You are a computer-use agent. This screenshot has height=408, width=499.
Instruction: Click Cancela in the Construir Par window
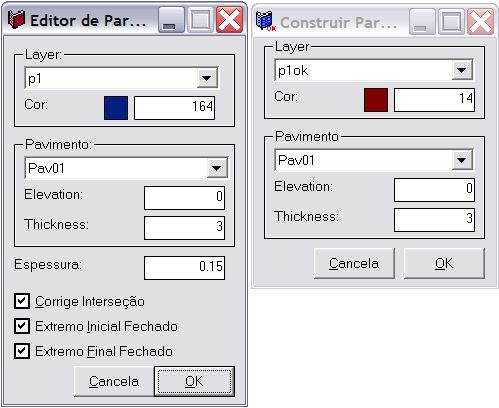point(354,263)
